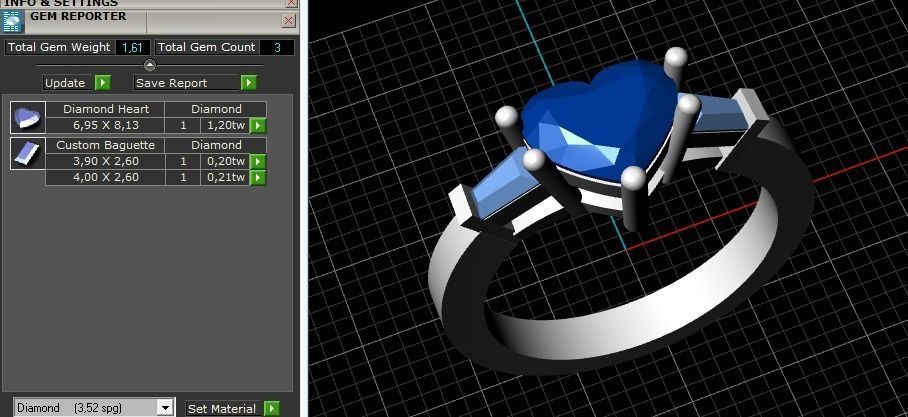Viewport: 908px width, 417px height.
Task: Click the Diamond material label in Baguette row
Action: coord(216,145)
